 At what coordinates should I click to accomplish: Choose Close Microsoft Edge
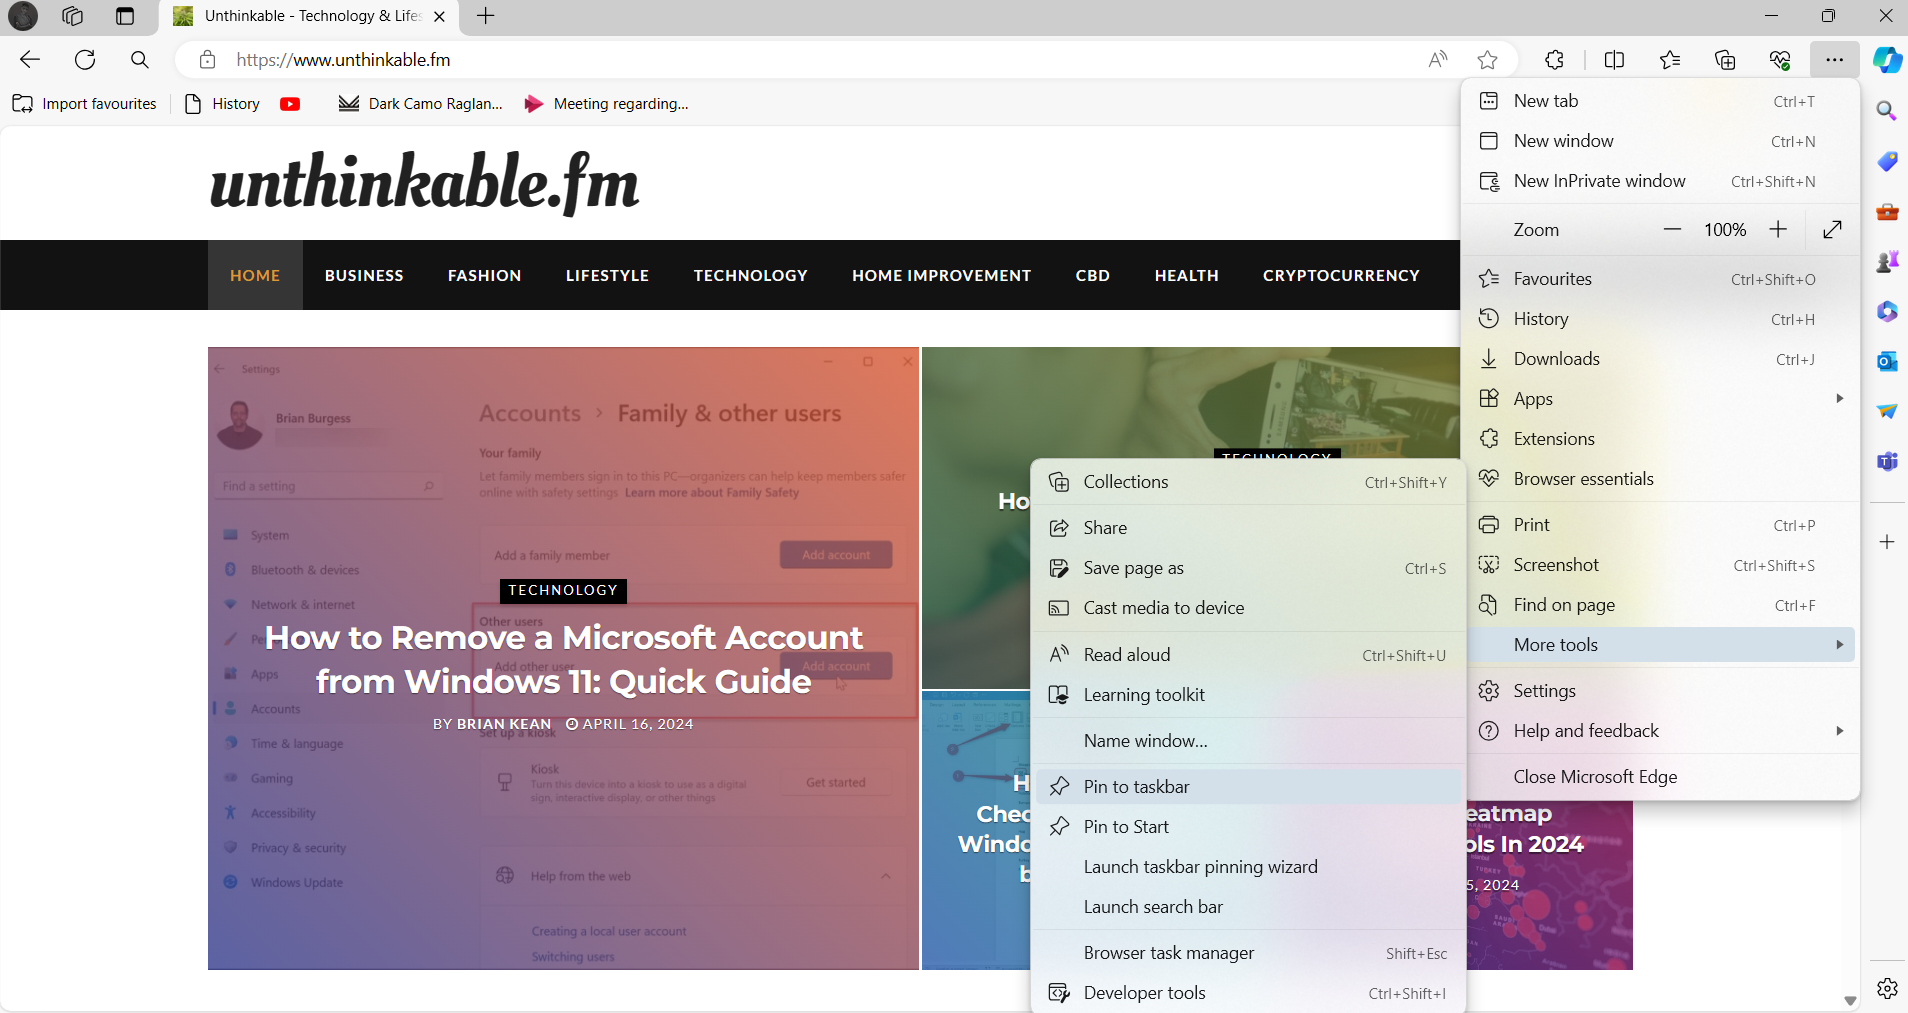(1661, 777)
